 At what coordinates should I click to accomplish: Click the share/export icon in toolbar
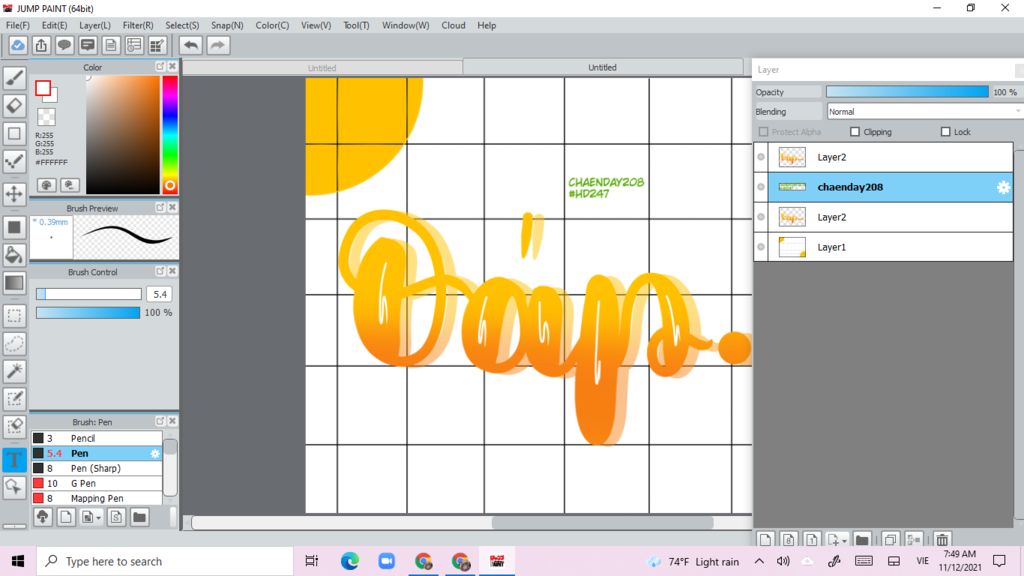click(41, 45)
